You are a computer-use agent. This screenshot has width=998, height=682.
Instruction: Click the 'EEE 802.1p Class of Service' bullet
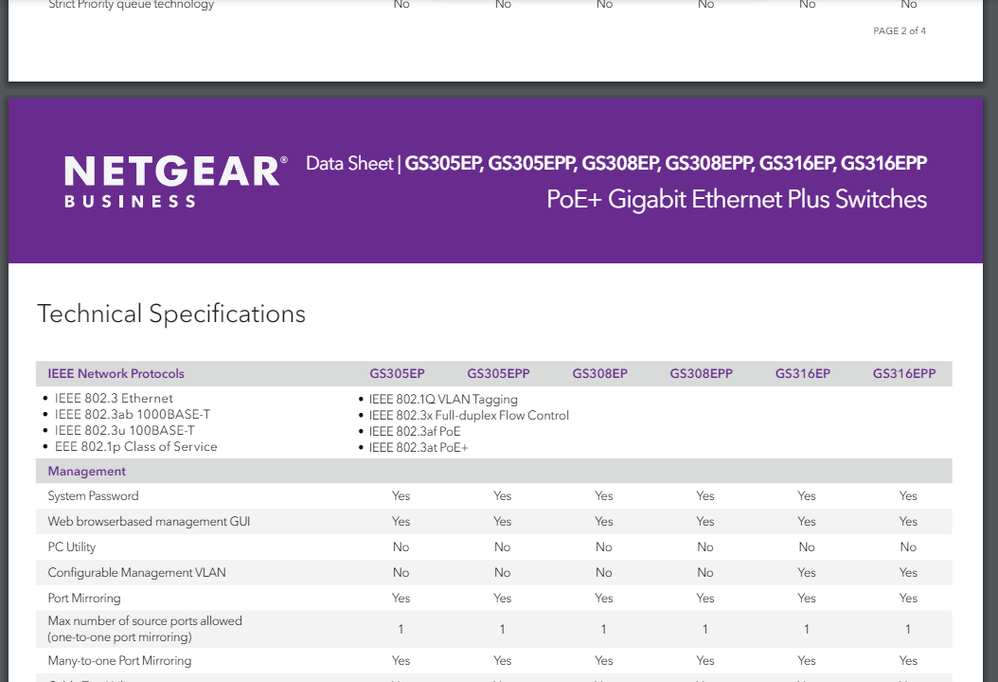pos(136,447)
